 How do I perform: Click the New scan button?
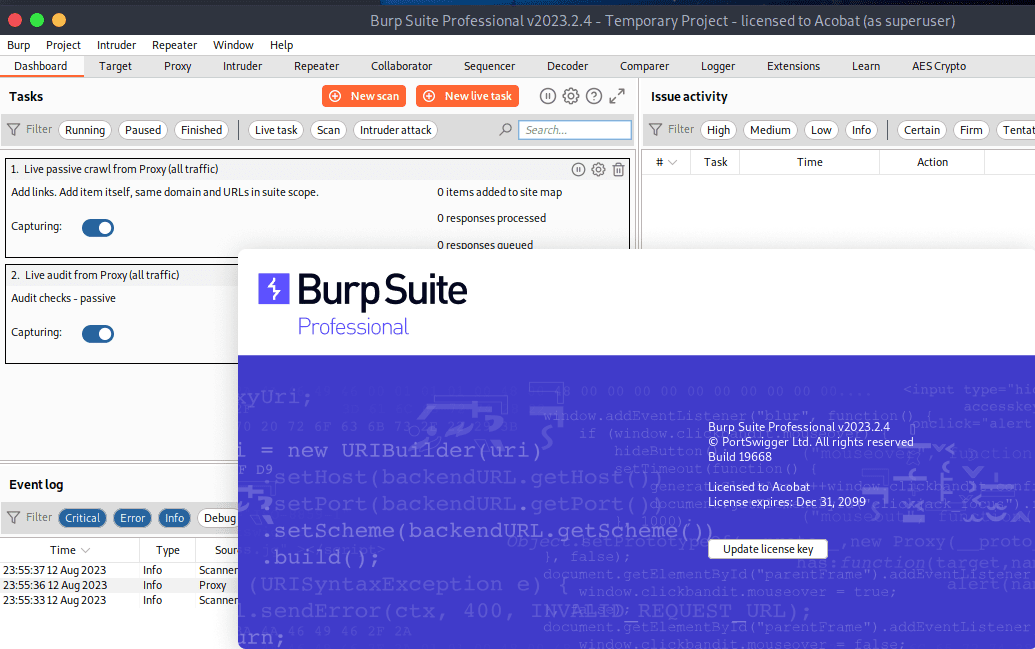coord(364,96)
